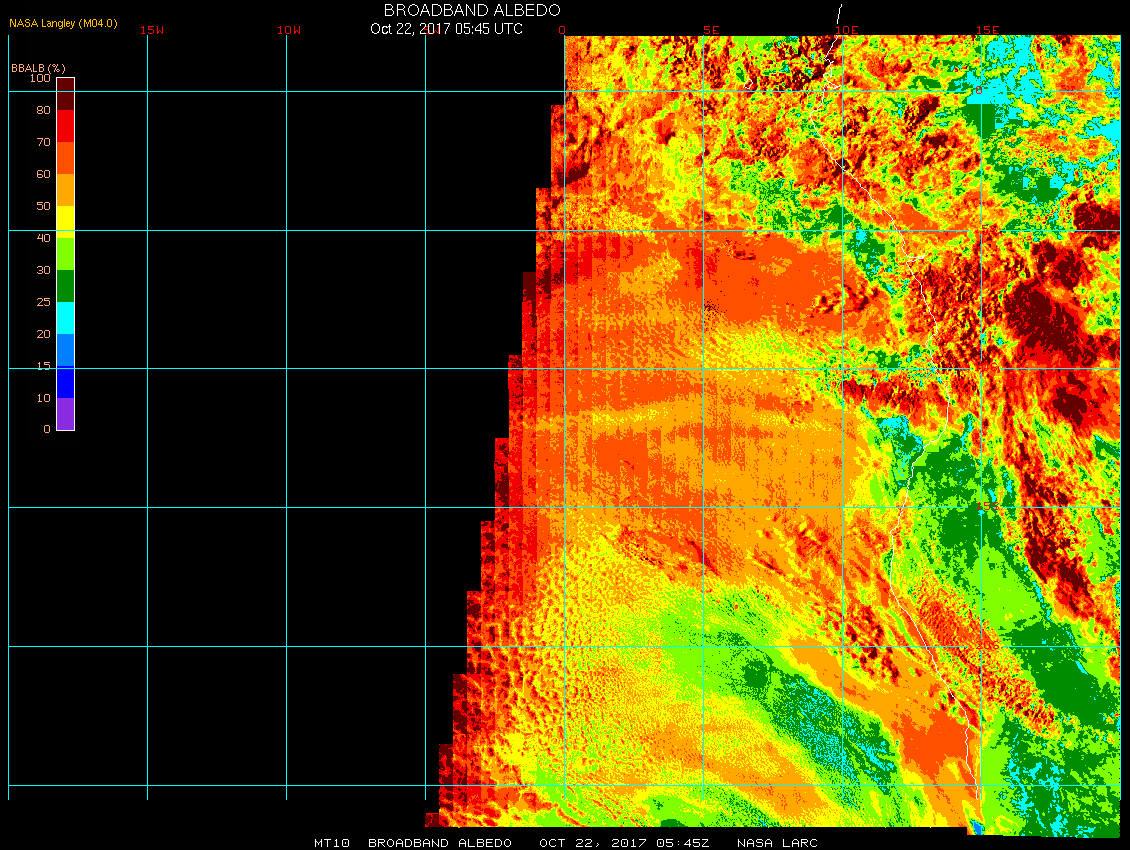1130x850 pixels.
Task: Pick the yellow band of the BBALB legend
Action: pos(65,219)
